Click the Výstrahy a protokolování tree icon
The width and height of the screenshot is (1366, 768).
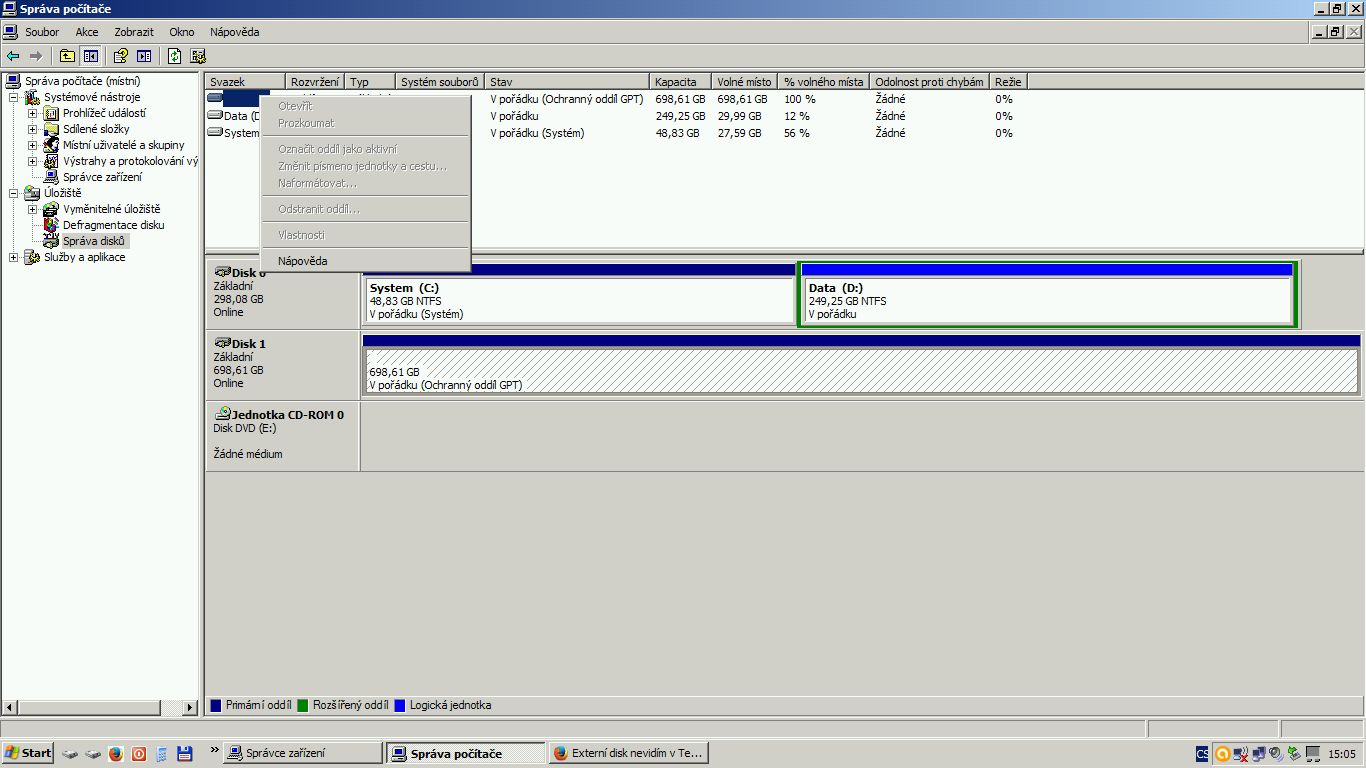[52, 161]
